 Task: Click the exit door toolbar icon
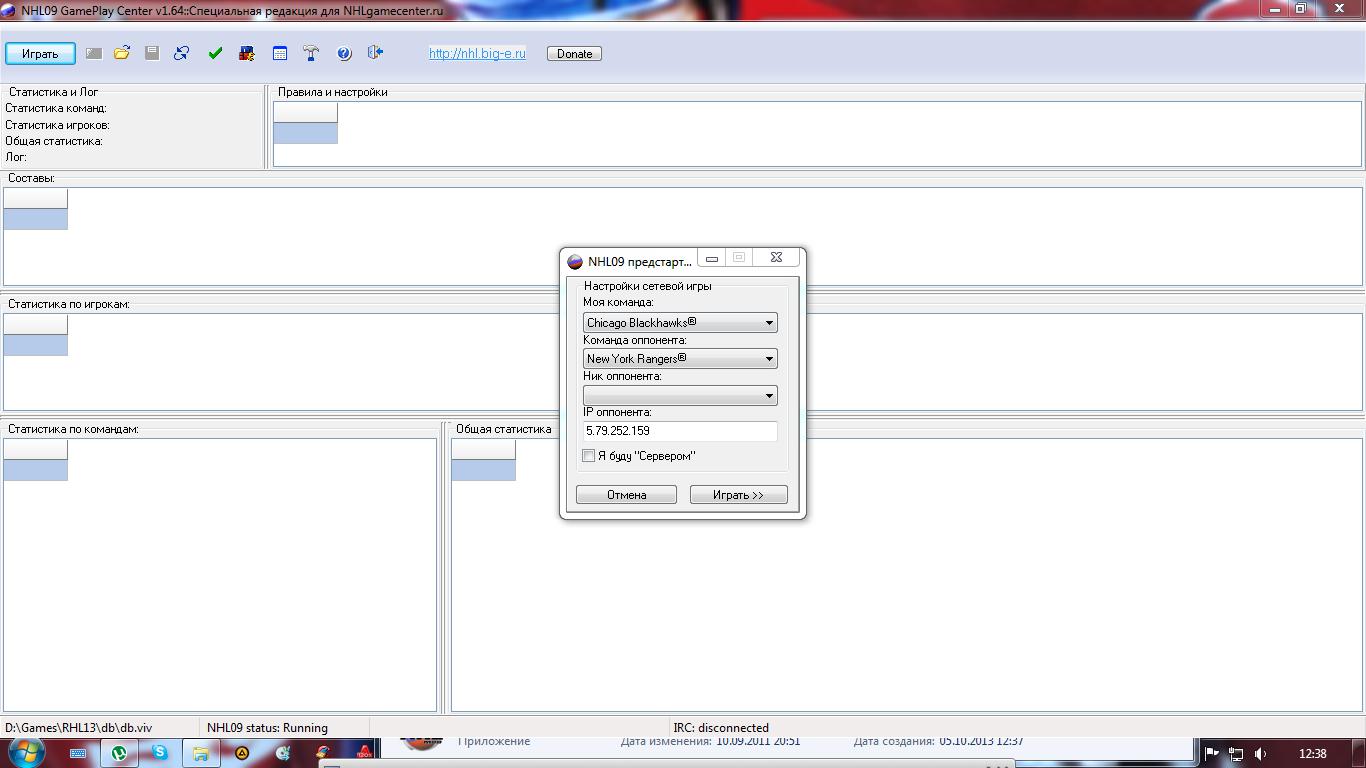375,53
